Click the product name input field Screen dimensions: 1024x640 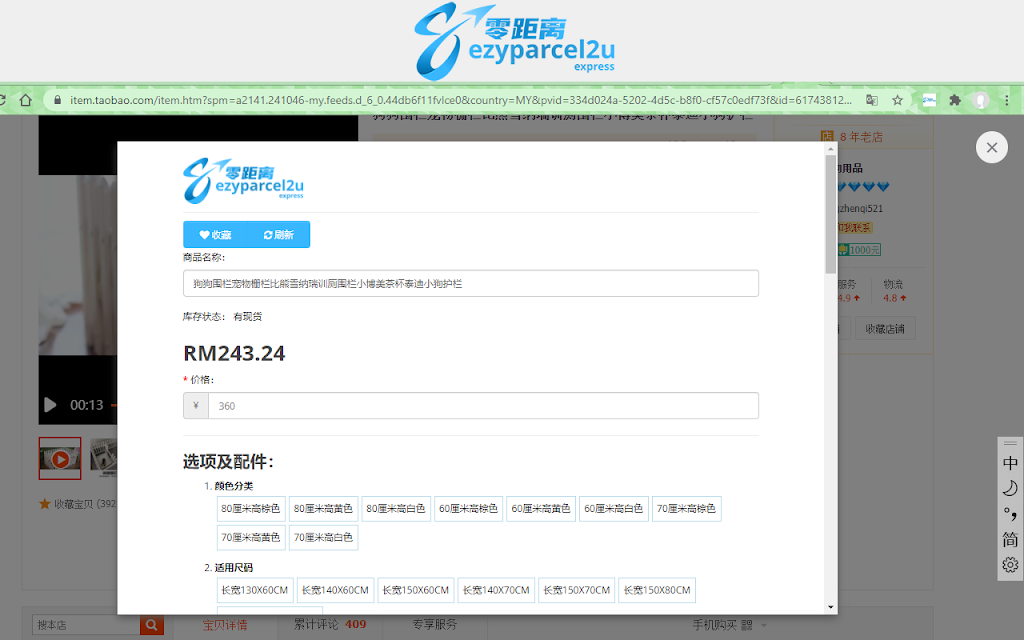[x=471, y=283]
